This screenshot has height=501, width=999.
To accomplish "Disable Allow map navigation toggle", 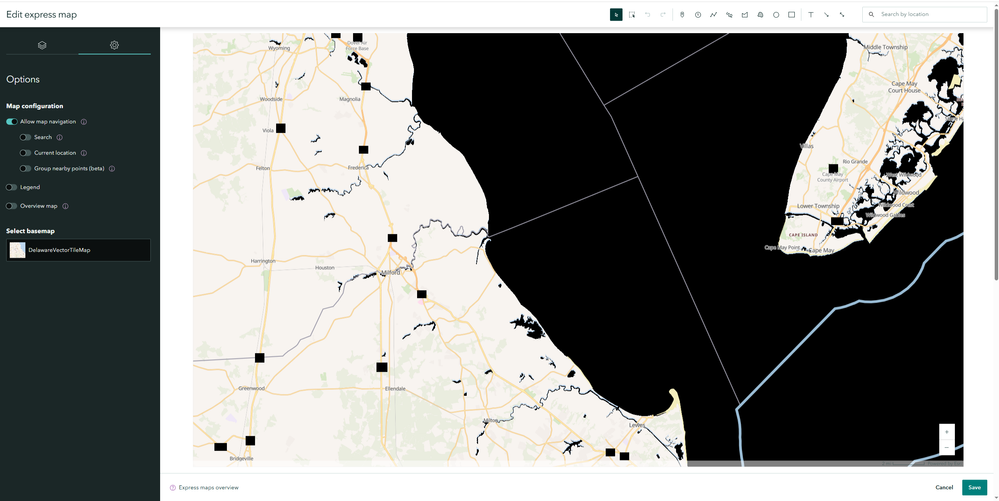I will tap(12, 122).
